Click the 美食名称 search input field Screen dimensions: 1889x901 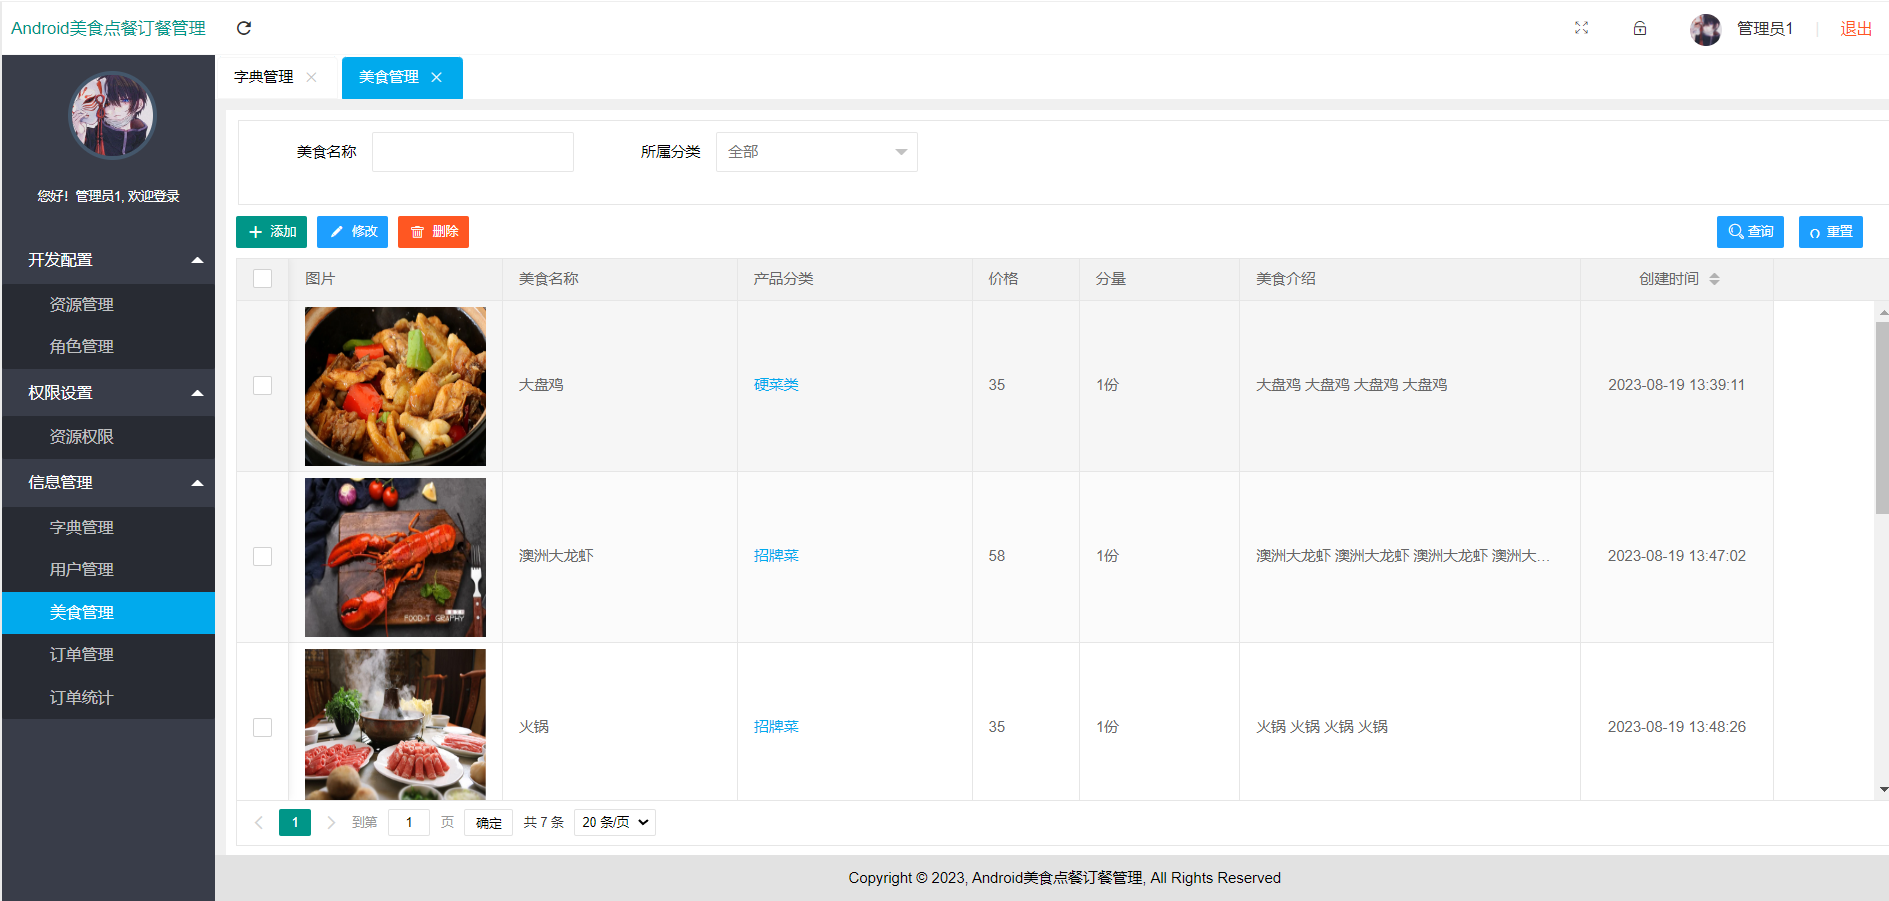pyautogui.click(x=472, y=151)
